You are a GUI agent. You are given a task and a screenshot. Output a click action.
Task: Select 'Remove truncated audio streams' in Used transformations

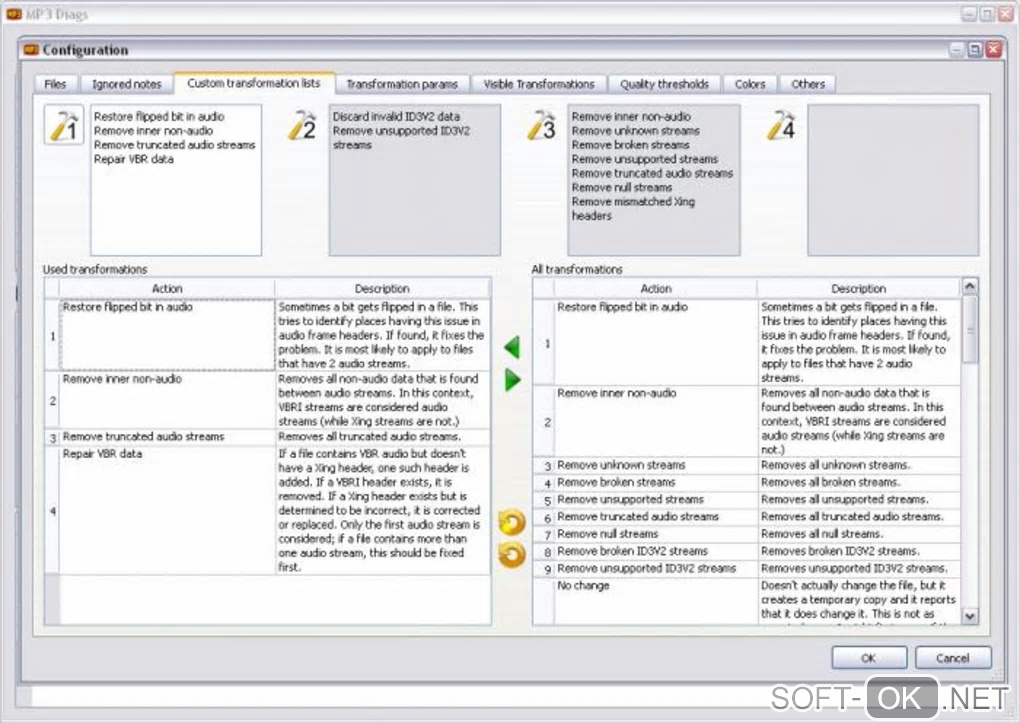(x=167, y=437)
